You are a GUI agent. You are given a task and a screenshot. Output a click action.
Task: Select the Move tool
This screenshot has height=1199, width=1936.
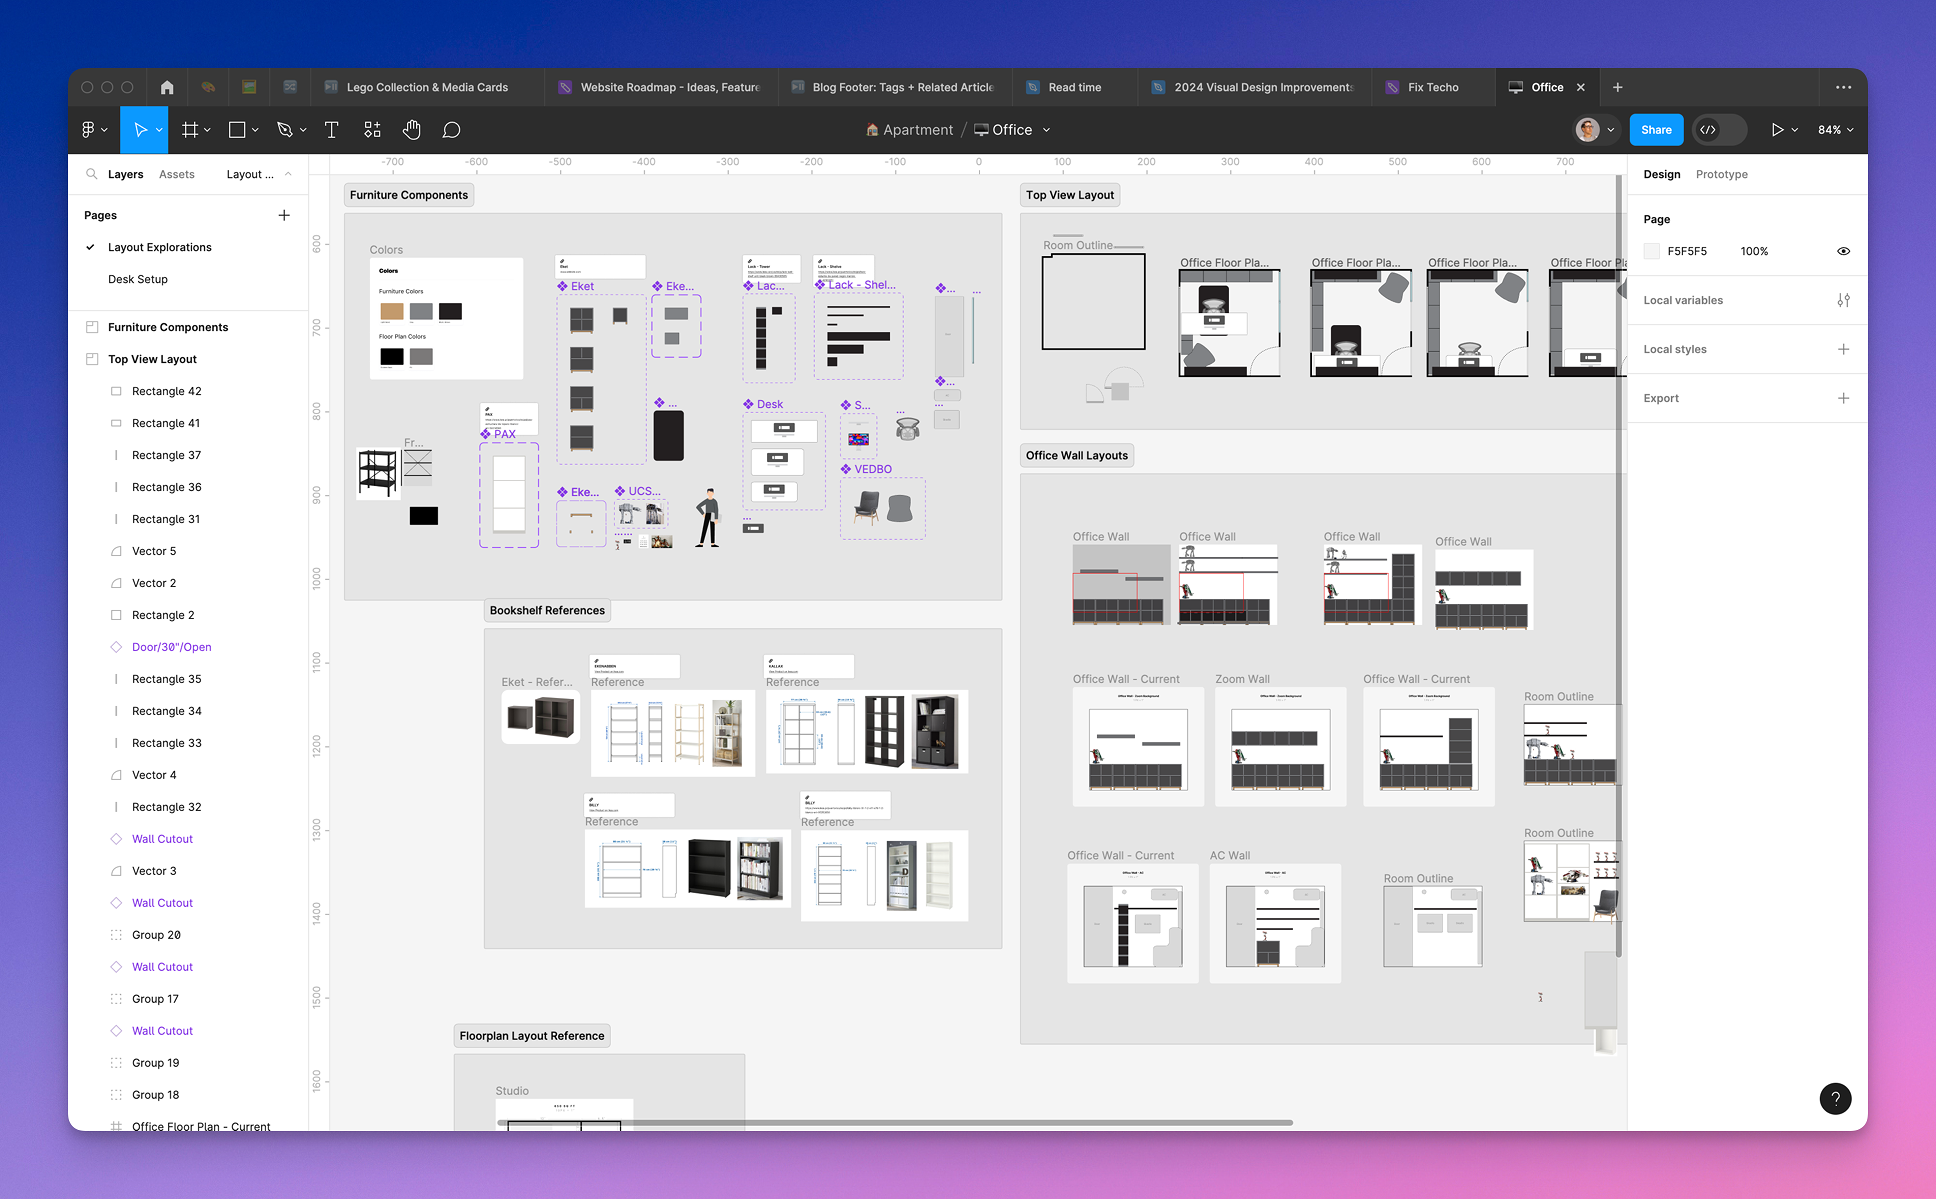(x=141, y=129)
